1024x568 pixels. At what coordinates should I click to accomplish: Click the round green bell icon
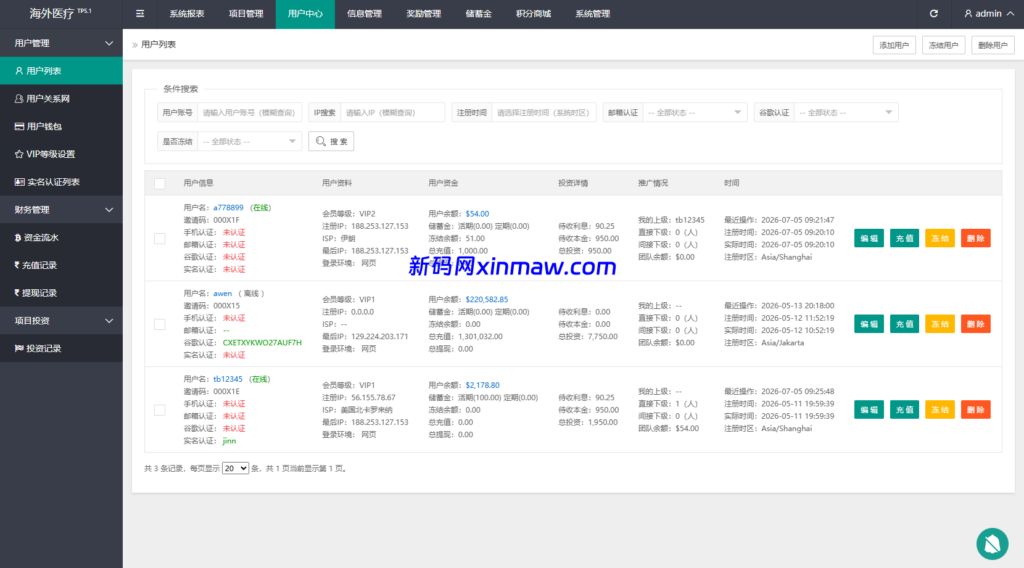992,544
